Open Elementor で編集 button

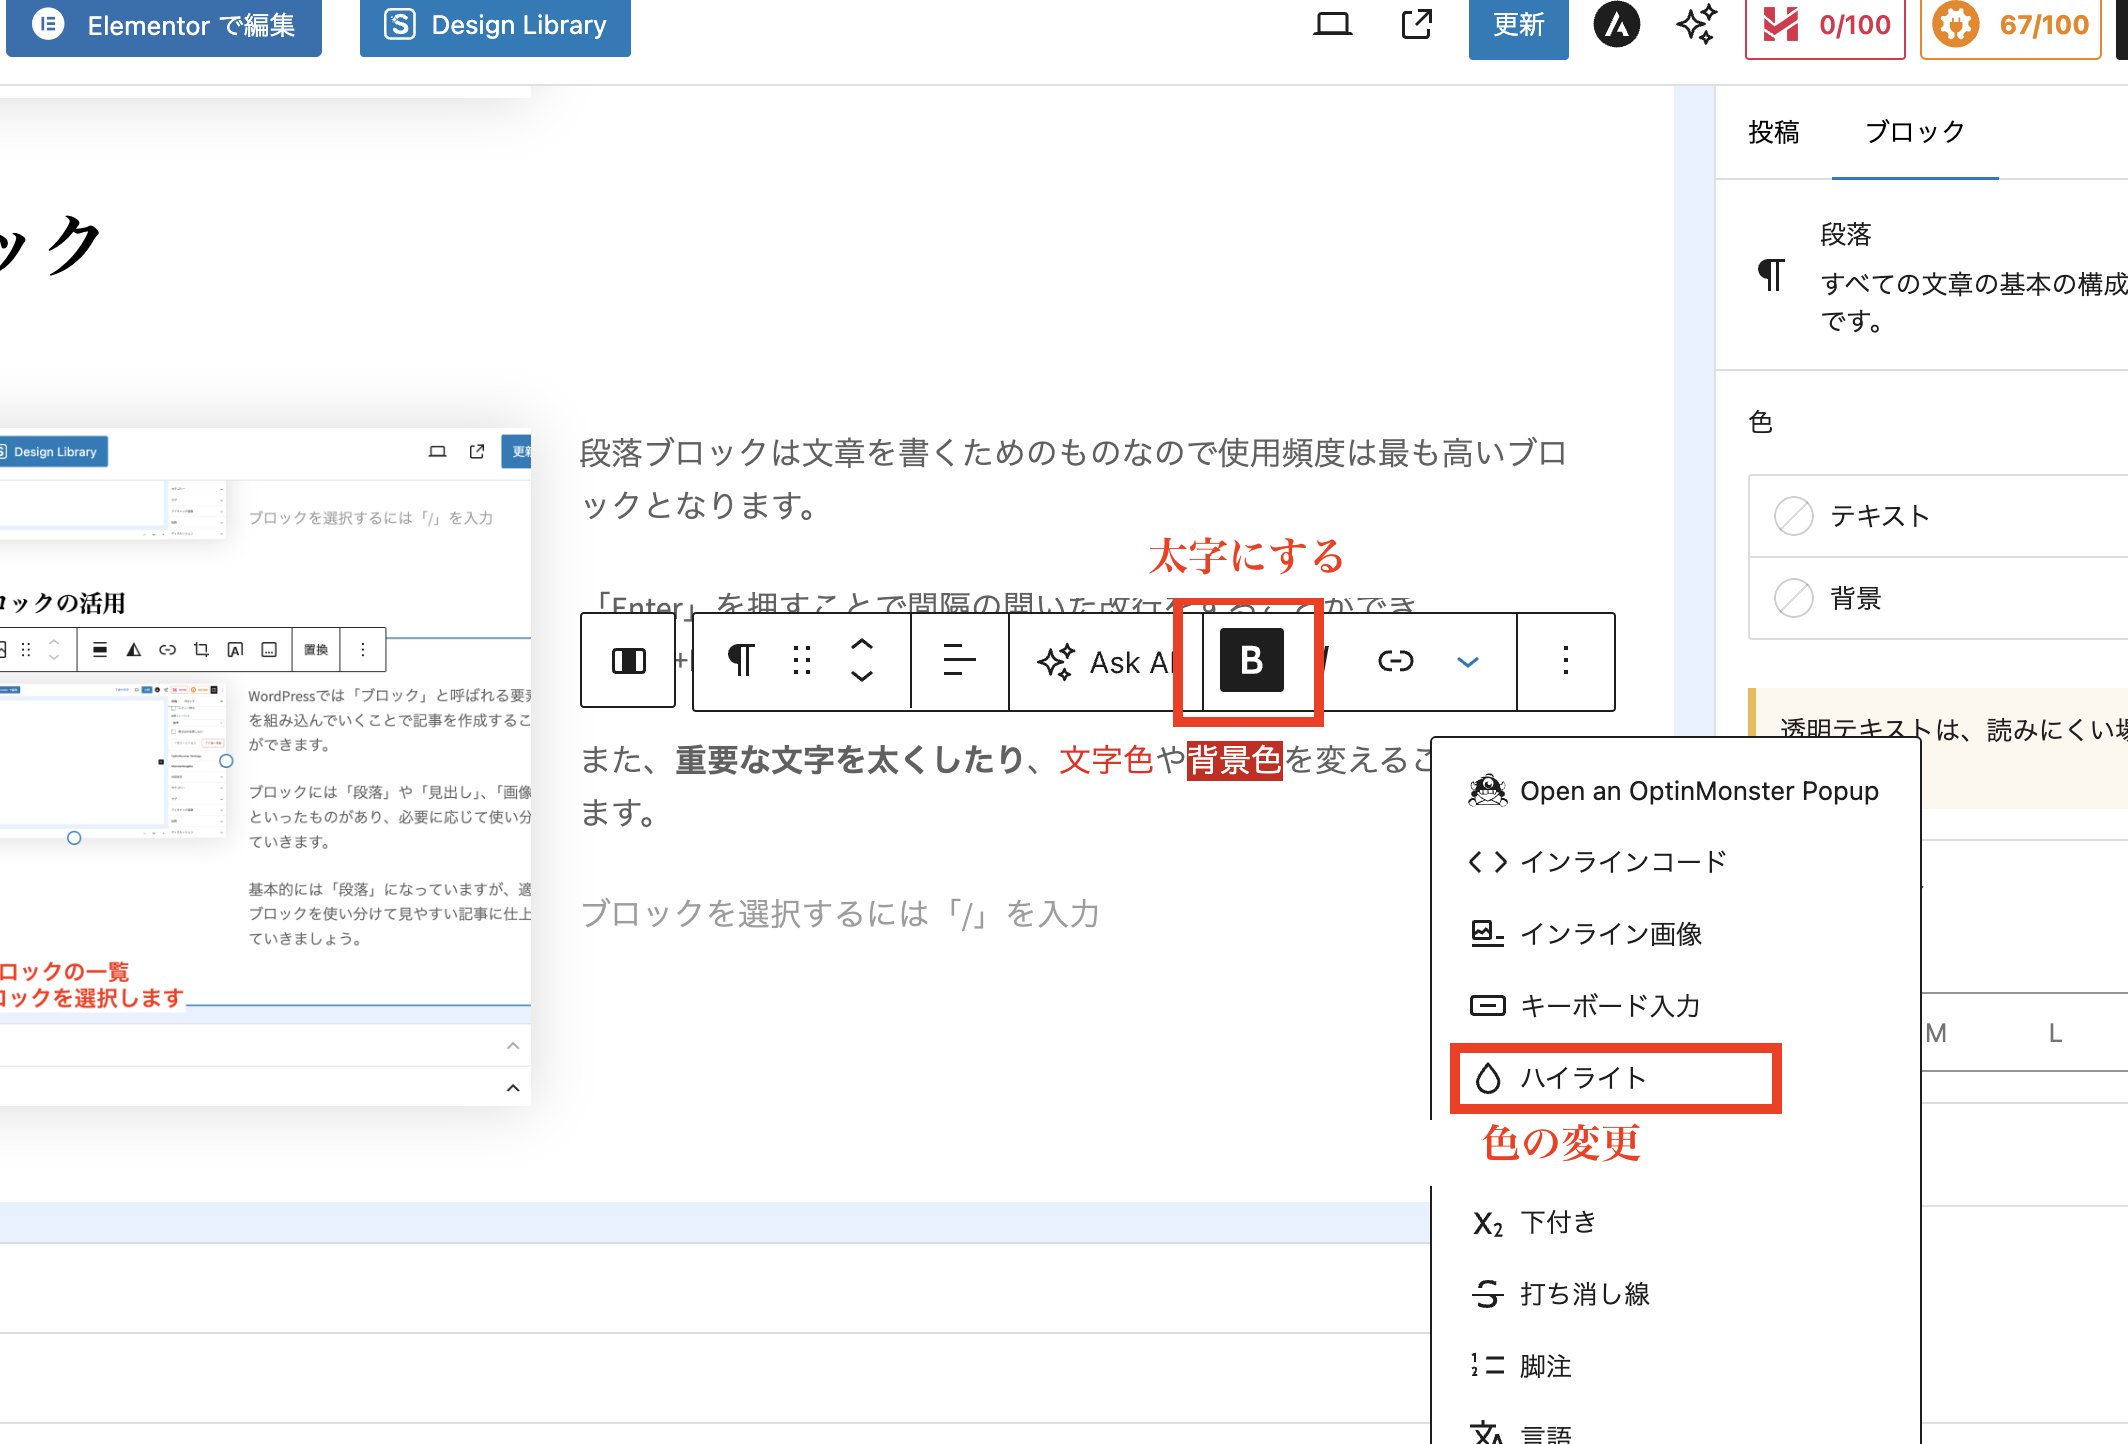[165, 25]
